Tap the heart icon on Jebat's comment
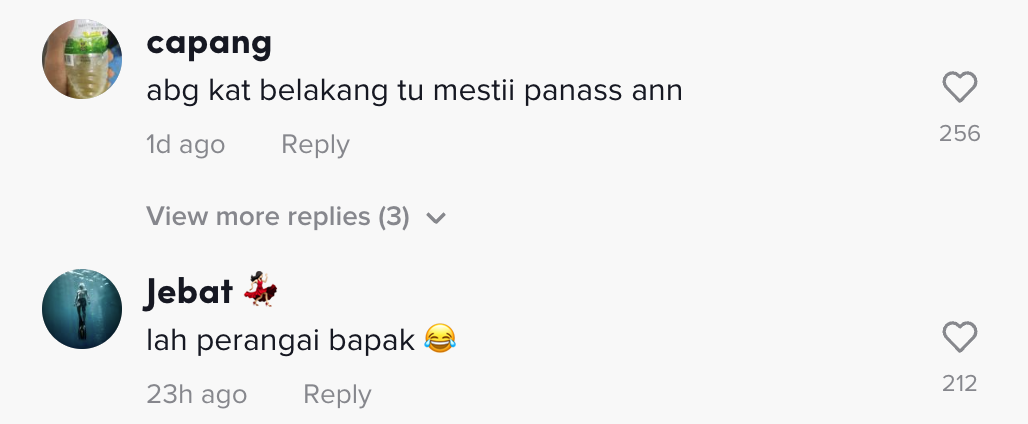The image size is (1028, 424). pyautogui.click(x=960, y=338)
